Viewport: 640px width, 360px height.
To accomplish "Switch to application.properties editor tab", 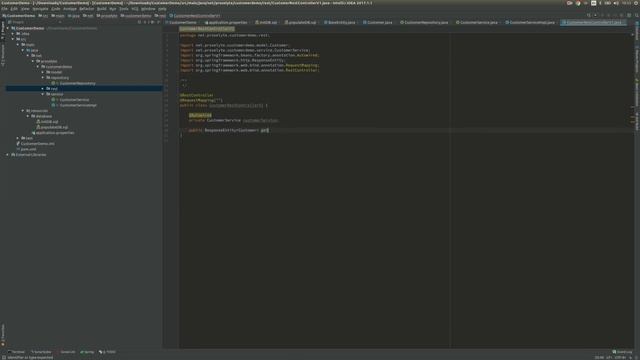I will pos(226,22).
